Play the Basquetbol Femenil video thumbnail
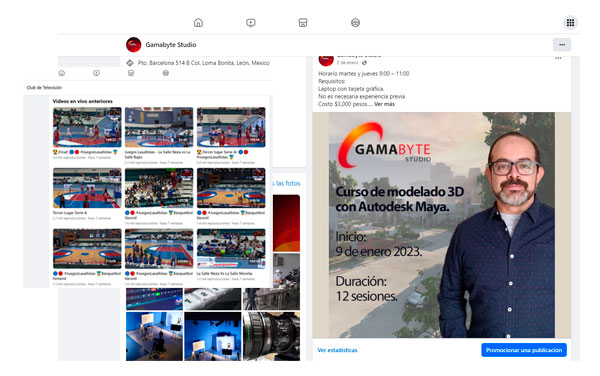Image resolution: width=600 pixels, height=376 pixels. (87, 249)
